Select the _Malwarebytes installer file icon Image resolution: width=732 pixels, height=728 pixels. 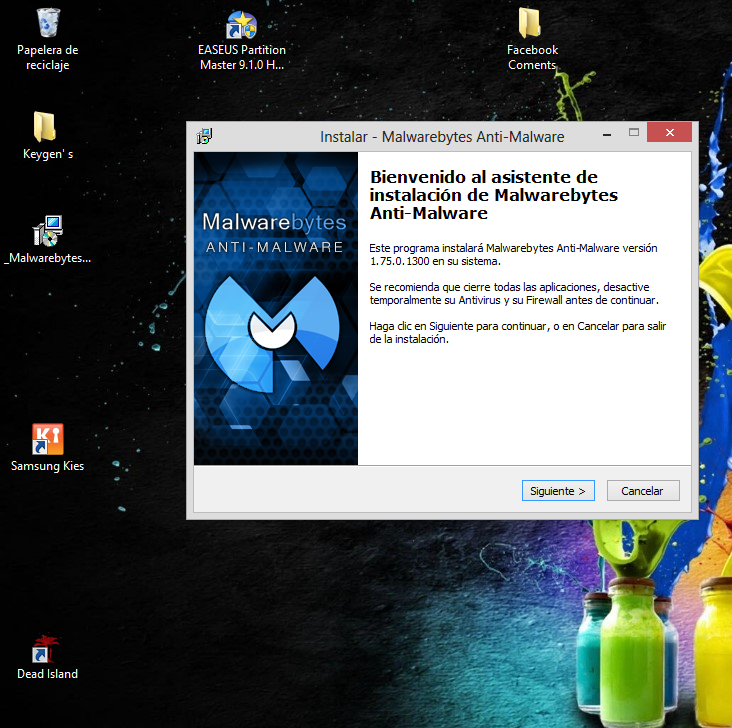48,231
